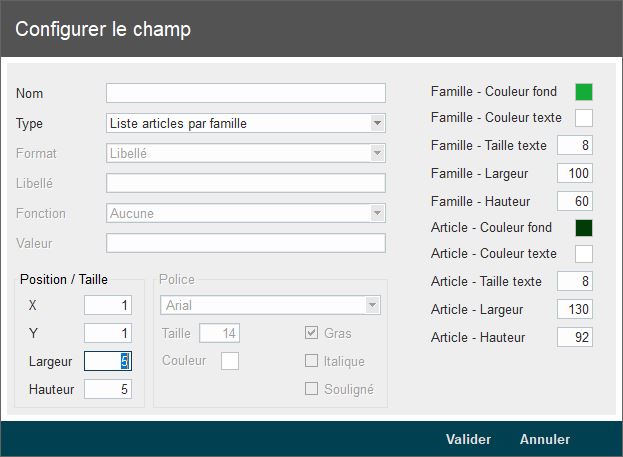Pick the Article - Couleur texte swatch
623x457 pixels.
[584, 254]
